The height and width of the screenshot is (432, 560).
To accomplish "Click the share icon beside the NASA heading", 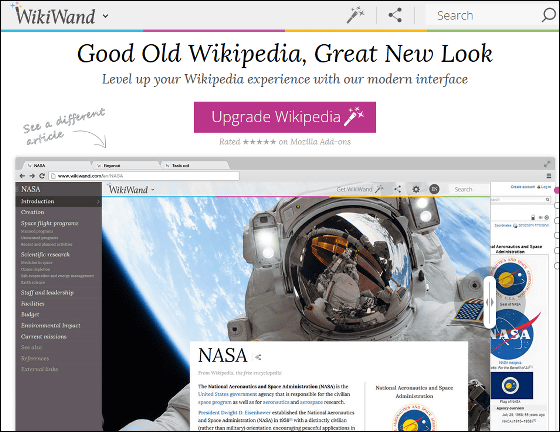I will [x=258, y=357].
